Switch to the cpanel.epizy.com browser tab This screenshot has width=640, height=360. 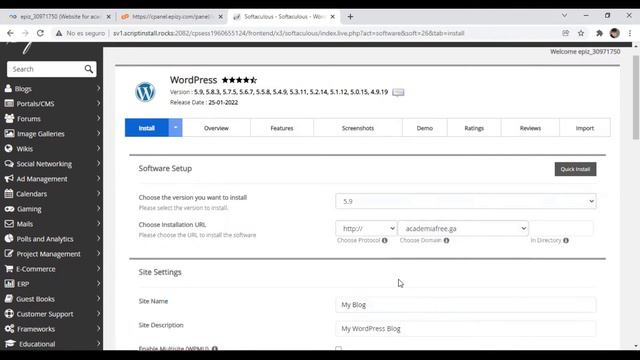[171, 17]
